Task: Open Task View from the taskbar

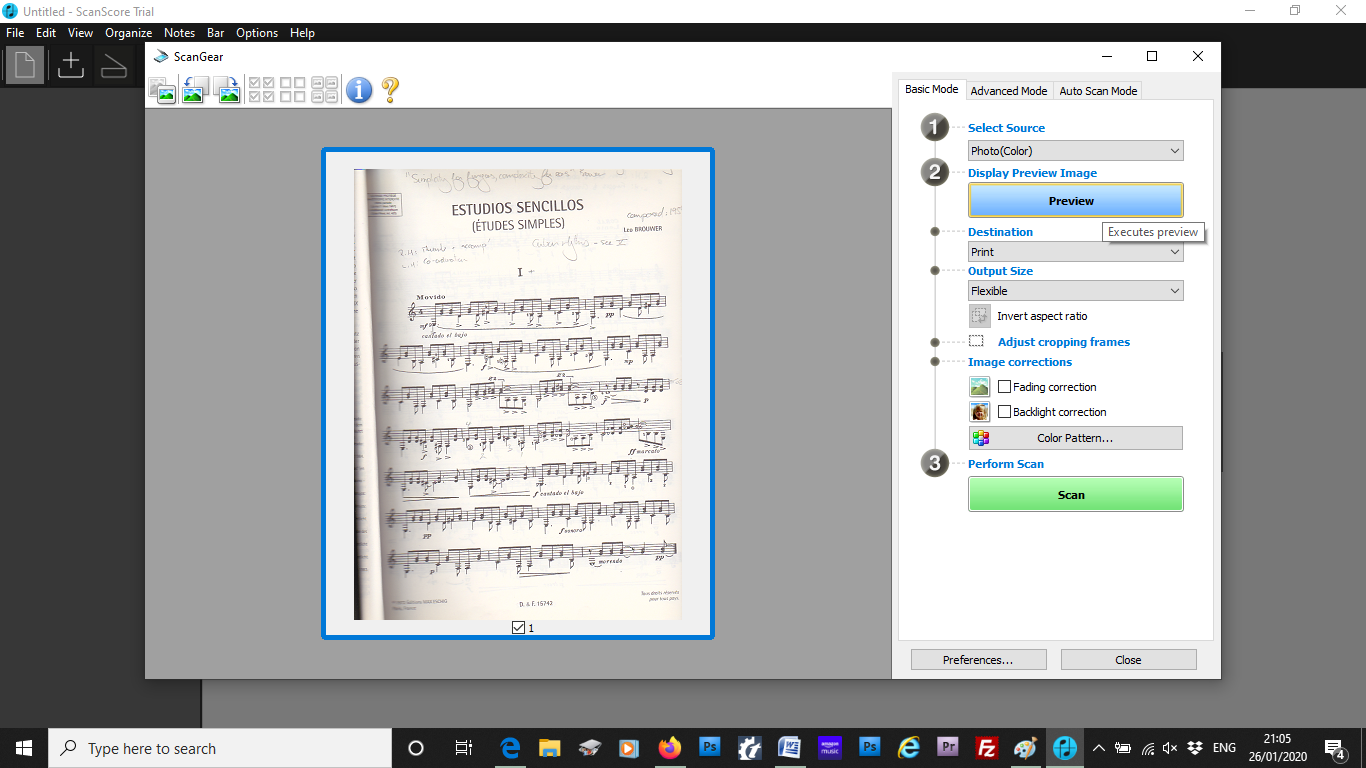Action: click(463, 748)
